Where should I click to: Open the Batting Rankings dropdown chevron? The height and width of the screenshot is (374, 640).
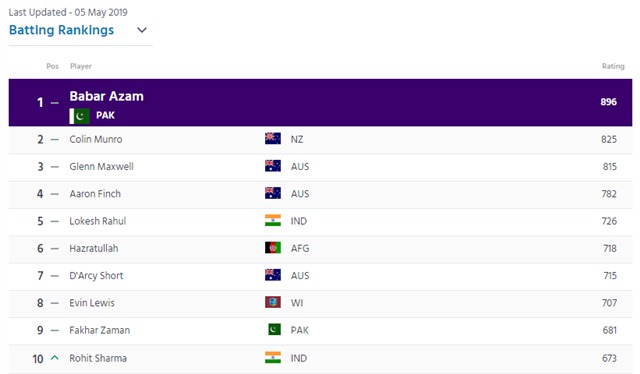(x=142, y=30)
